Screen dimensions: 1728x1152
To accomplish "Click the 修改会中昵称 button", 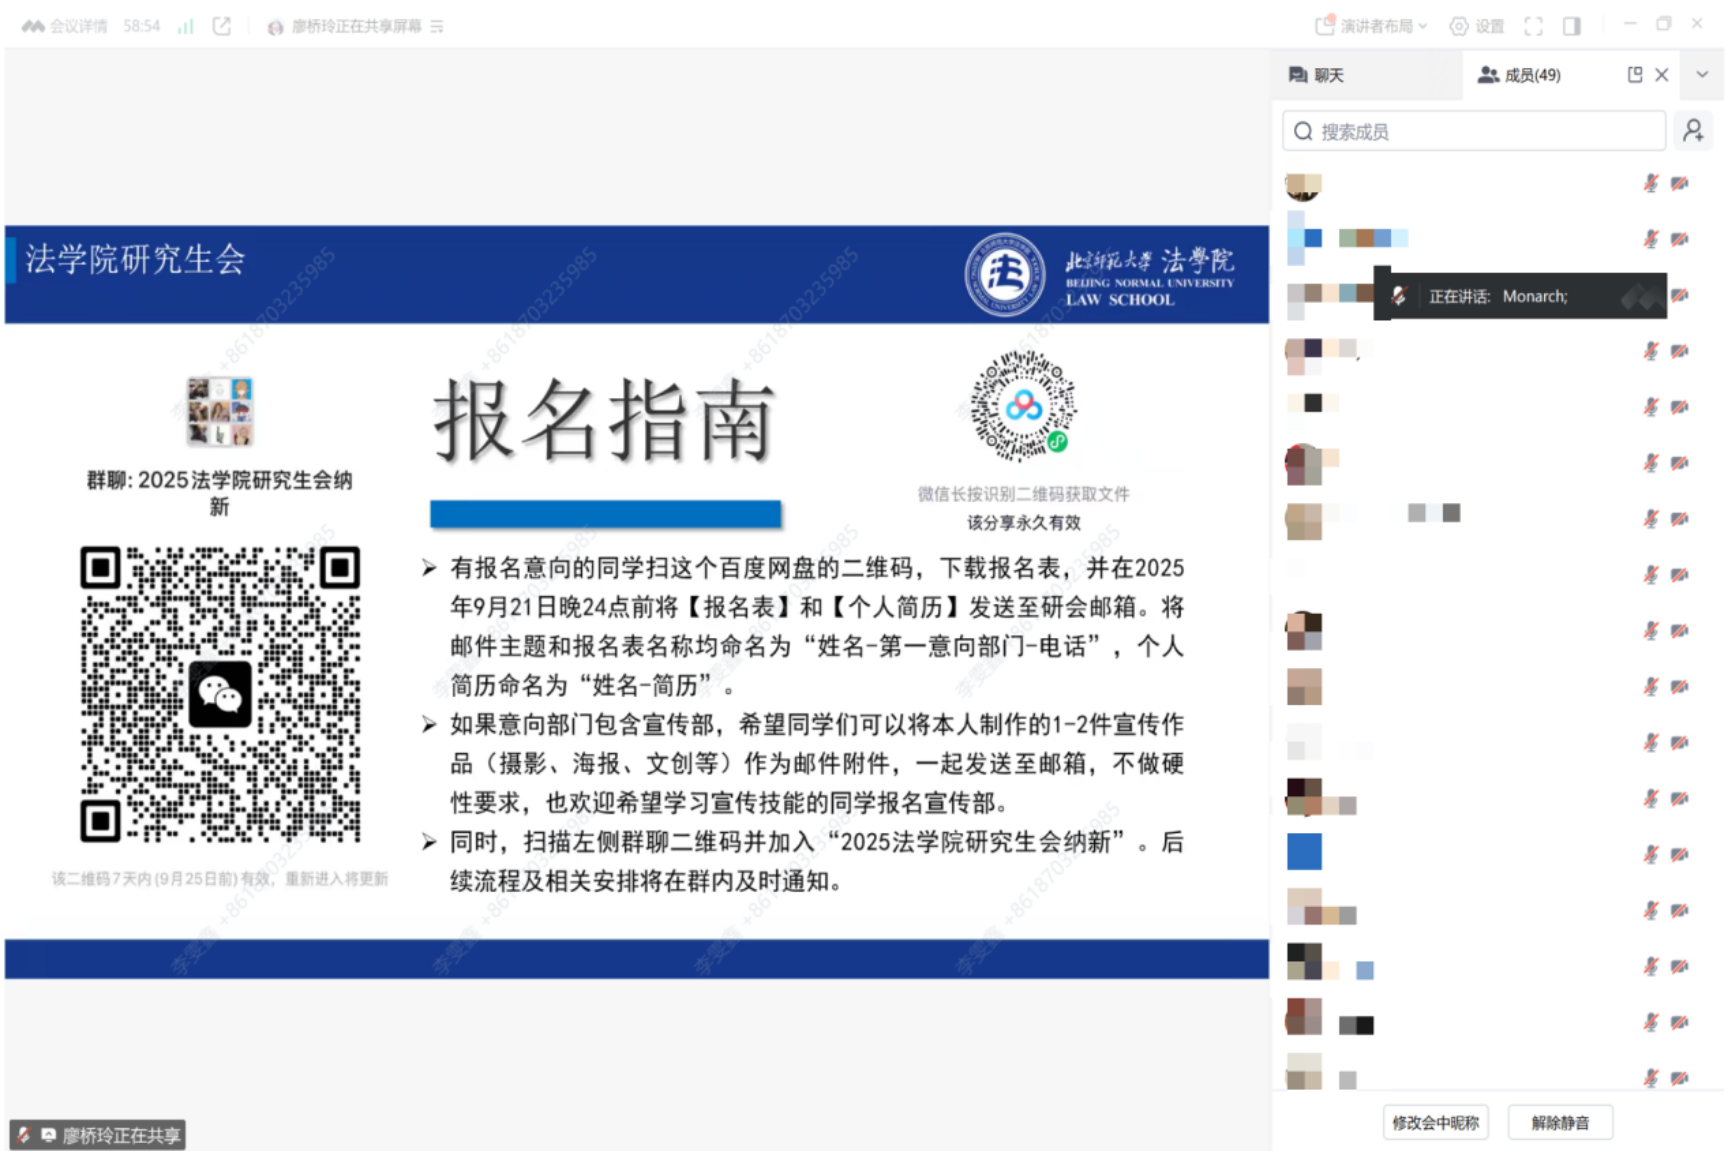I will click(x=1435, y=1123).
